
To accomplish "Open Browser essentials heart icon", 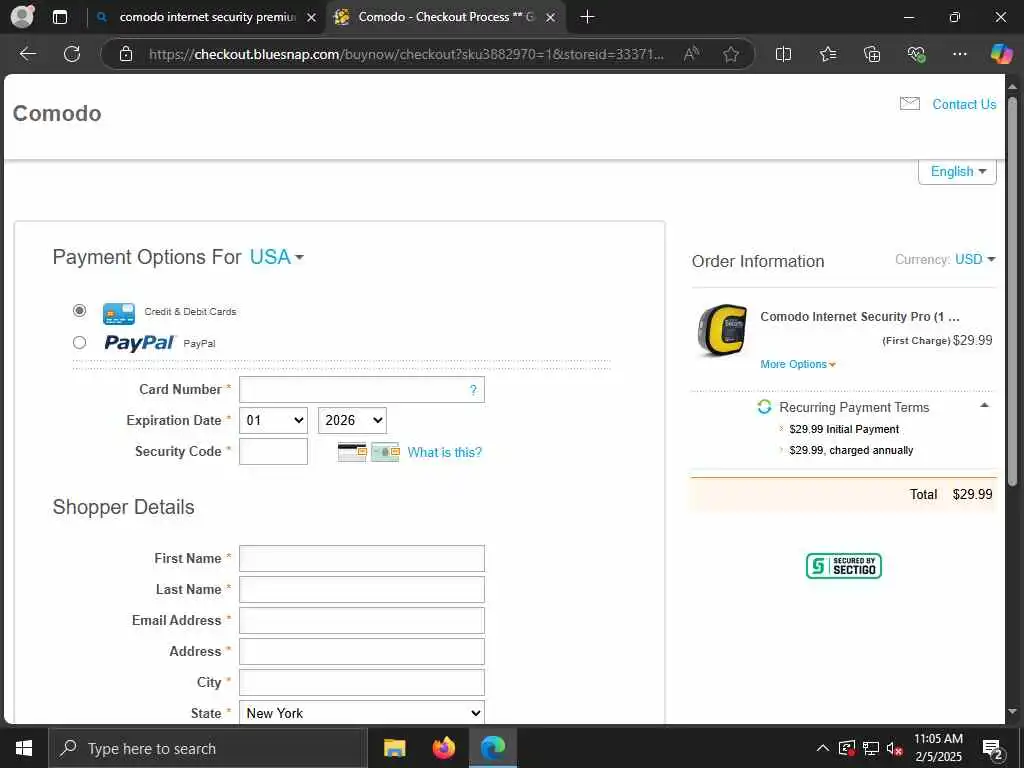I will coord(916,54).
